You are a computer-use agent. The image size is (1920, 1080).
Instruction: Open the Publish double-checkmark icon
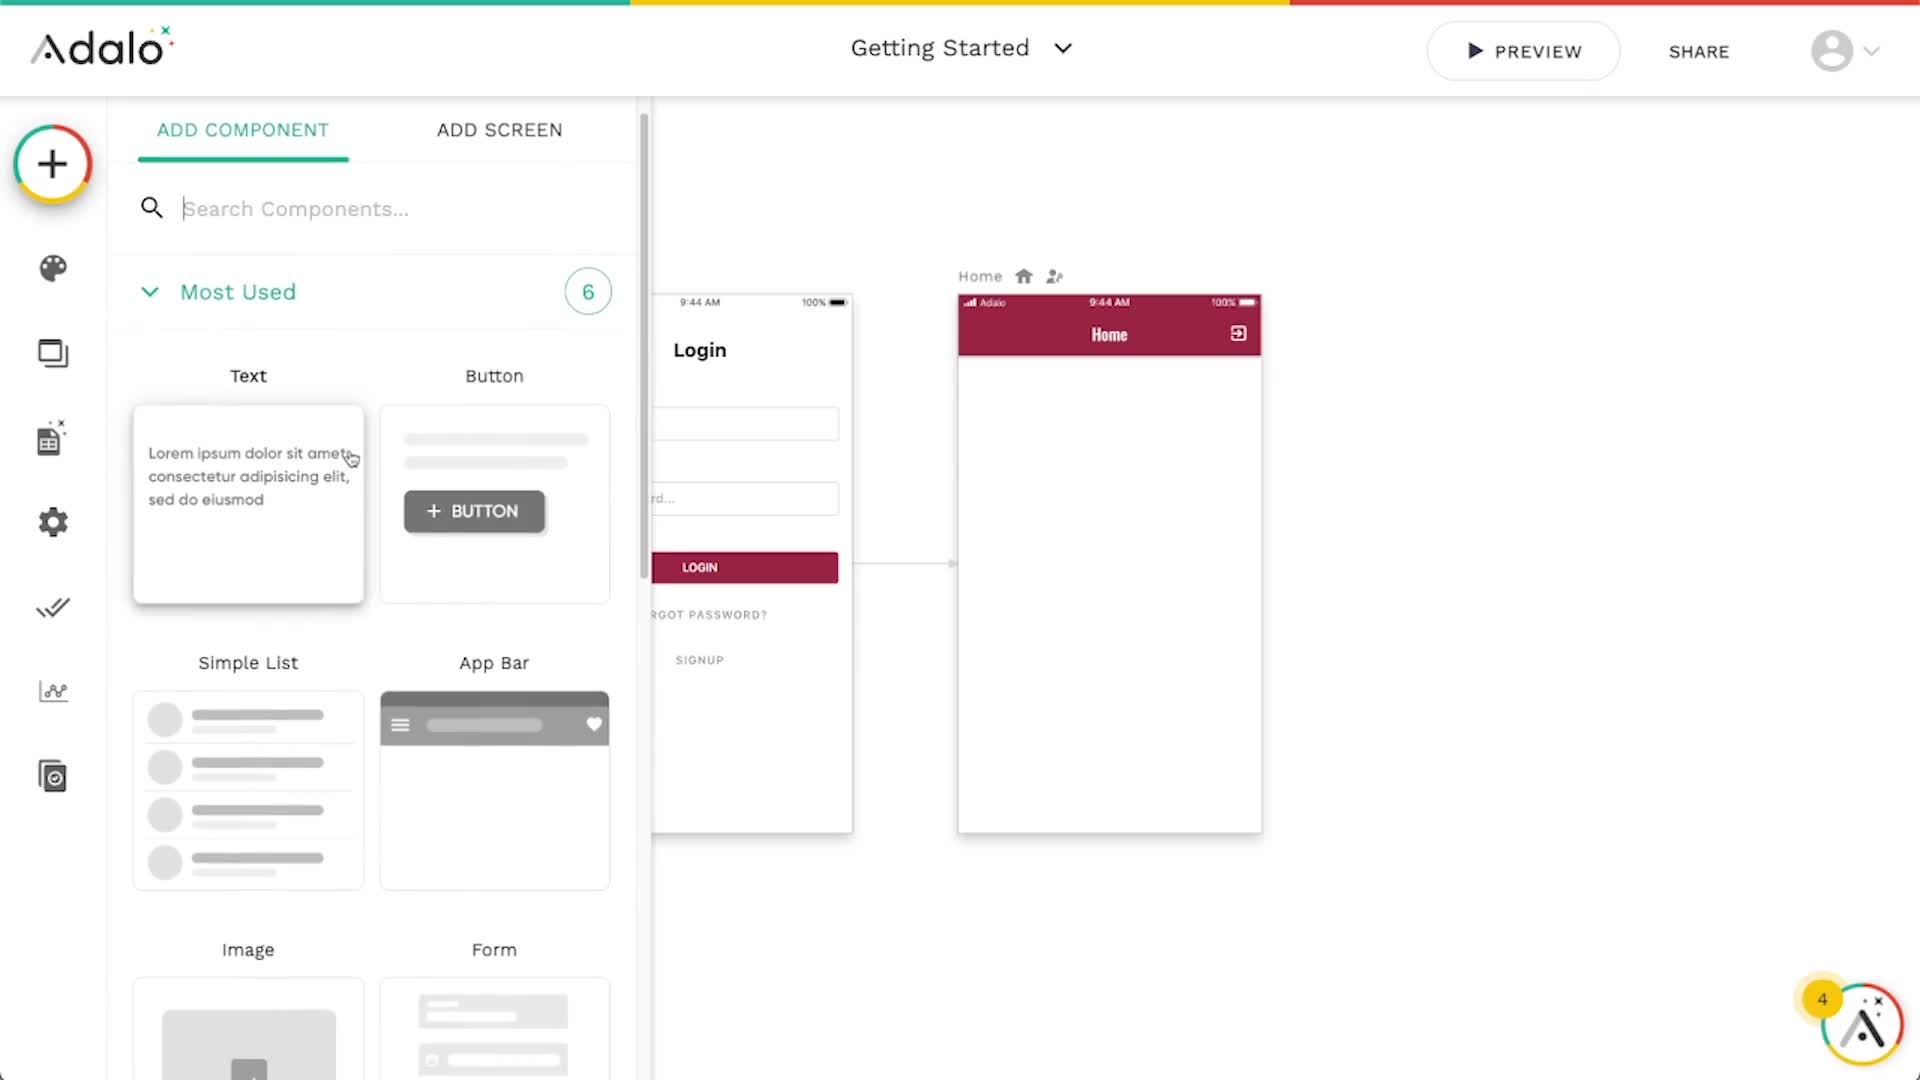[53, 607]
